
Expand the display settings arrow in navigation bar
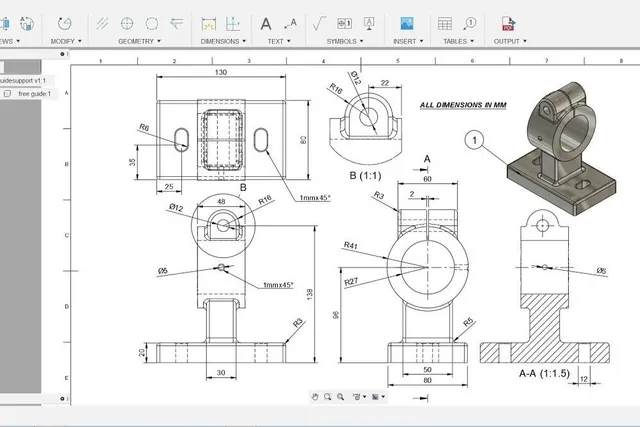[x=383, y=397]
